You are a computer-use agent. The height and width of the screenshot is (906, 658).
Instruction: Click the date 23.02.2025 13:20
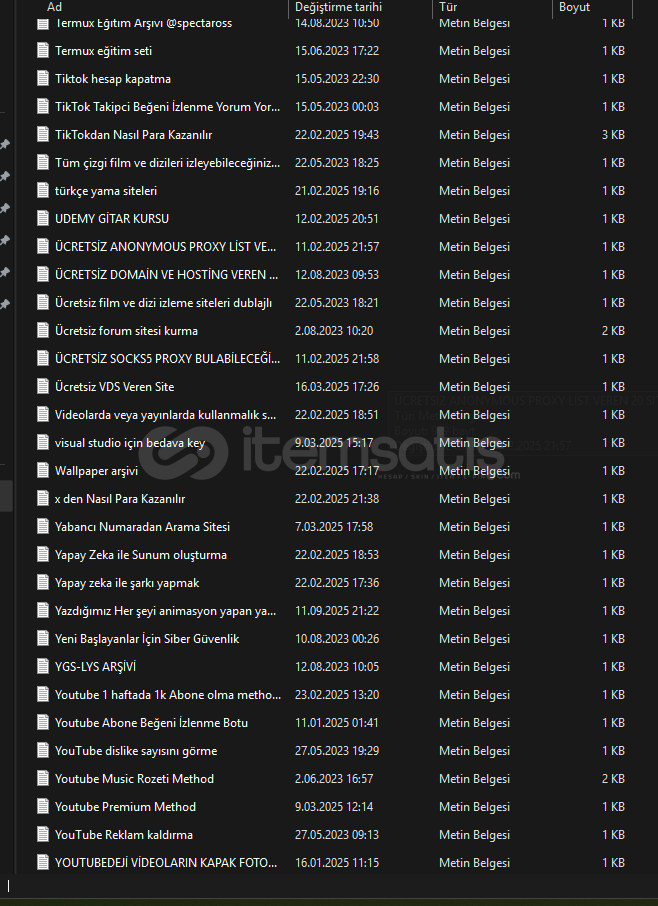coord(337,695)
